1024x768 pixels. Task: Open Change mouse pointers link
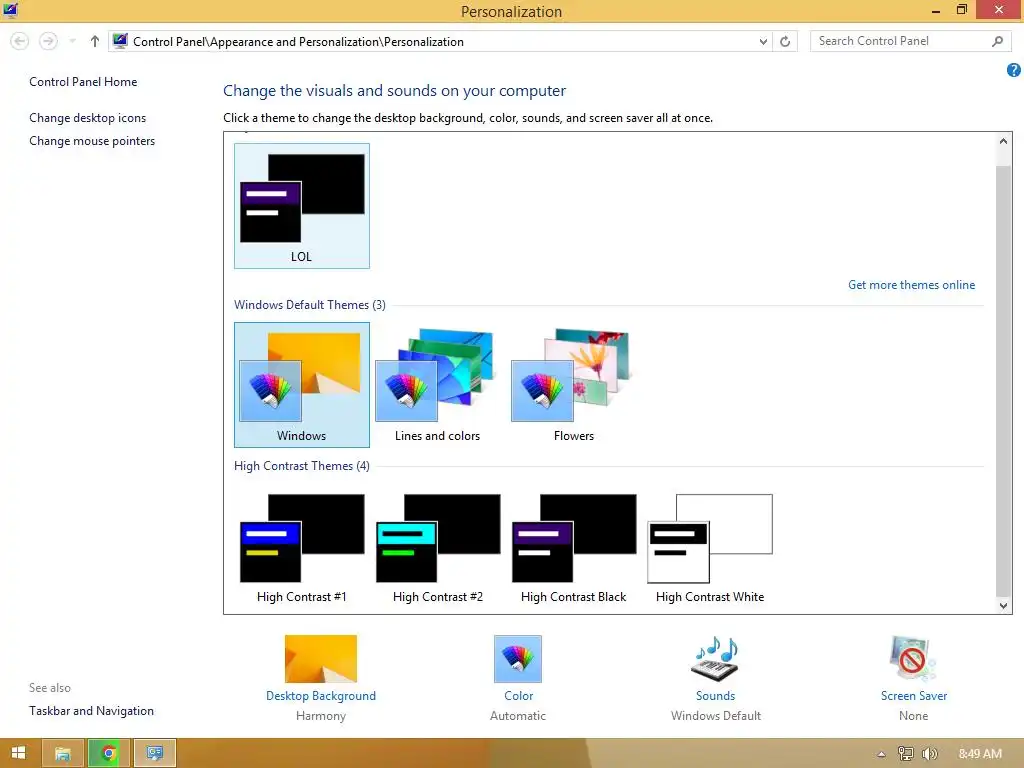point(92,140)
